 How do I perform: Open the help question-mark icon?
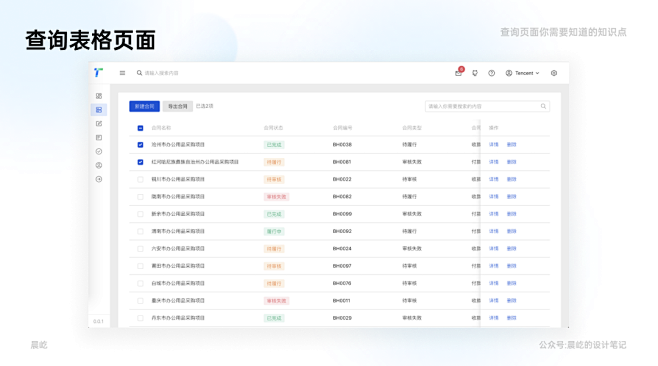point(491,73)
